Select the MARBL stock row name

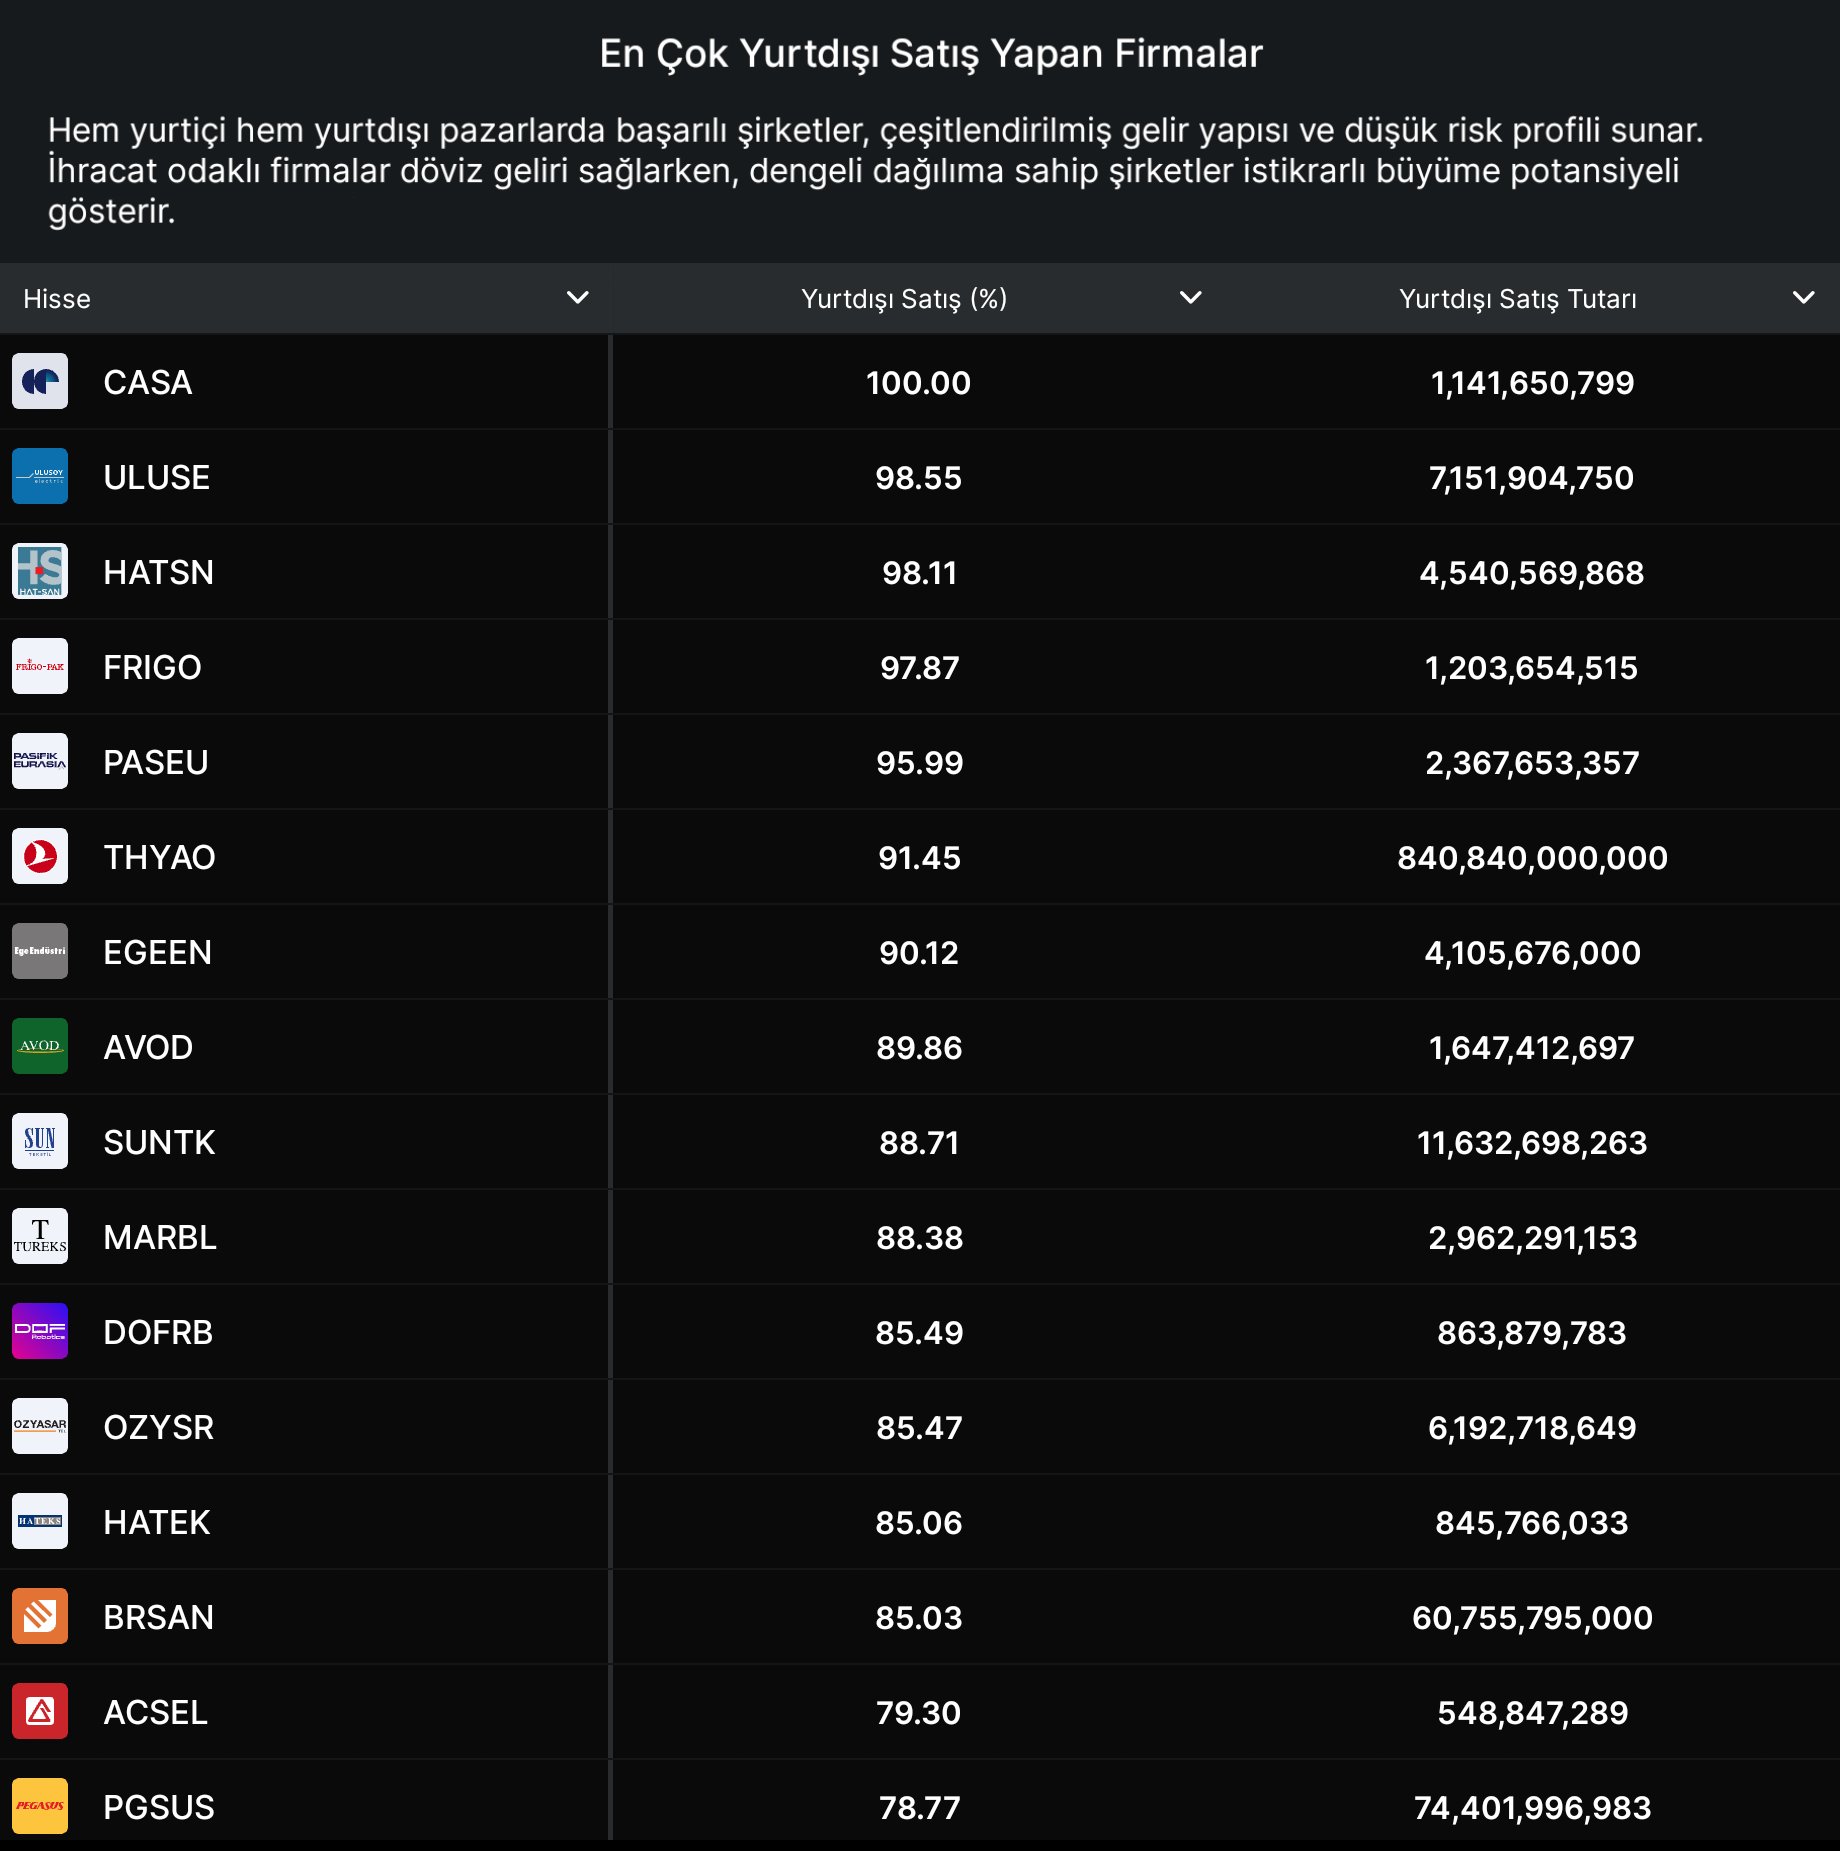click(159, 1237)
